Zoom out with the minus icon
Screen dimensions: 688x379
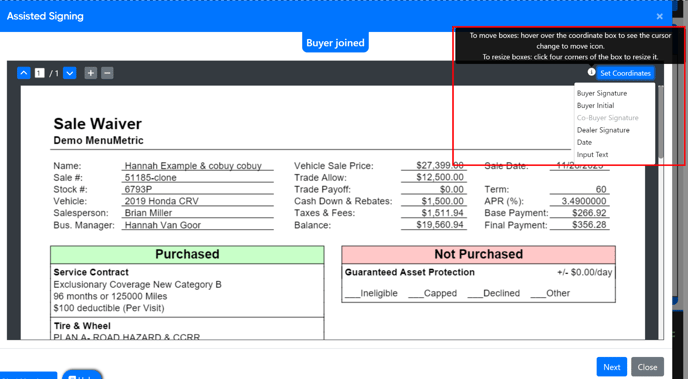tap(107, 73)
